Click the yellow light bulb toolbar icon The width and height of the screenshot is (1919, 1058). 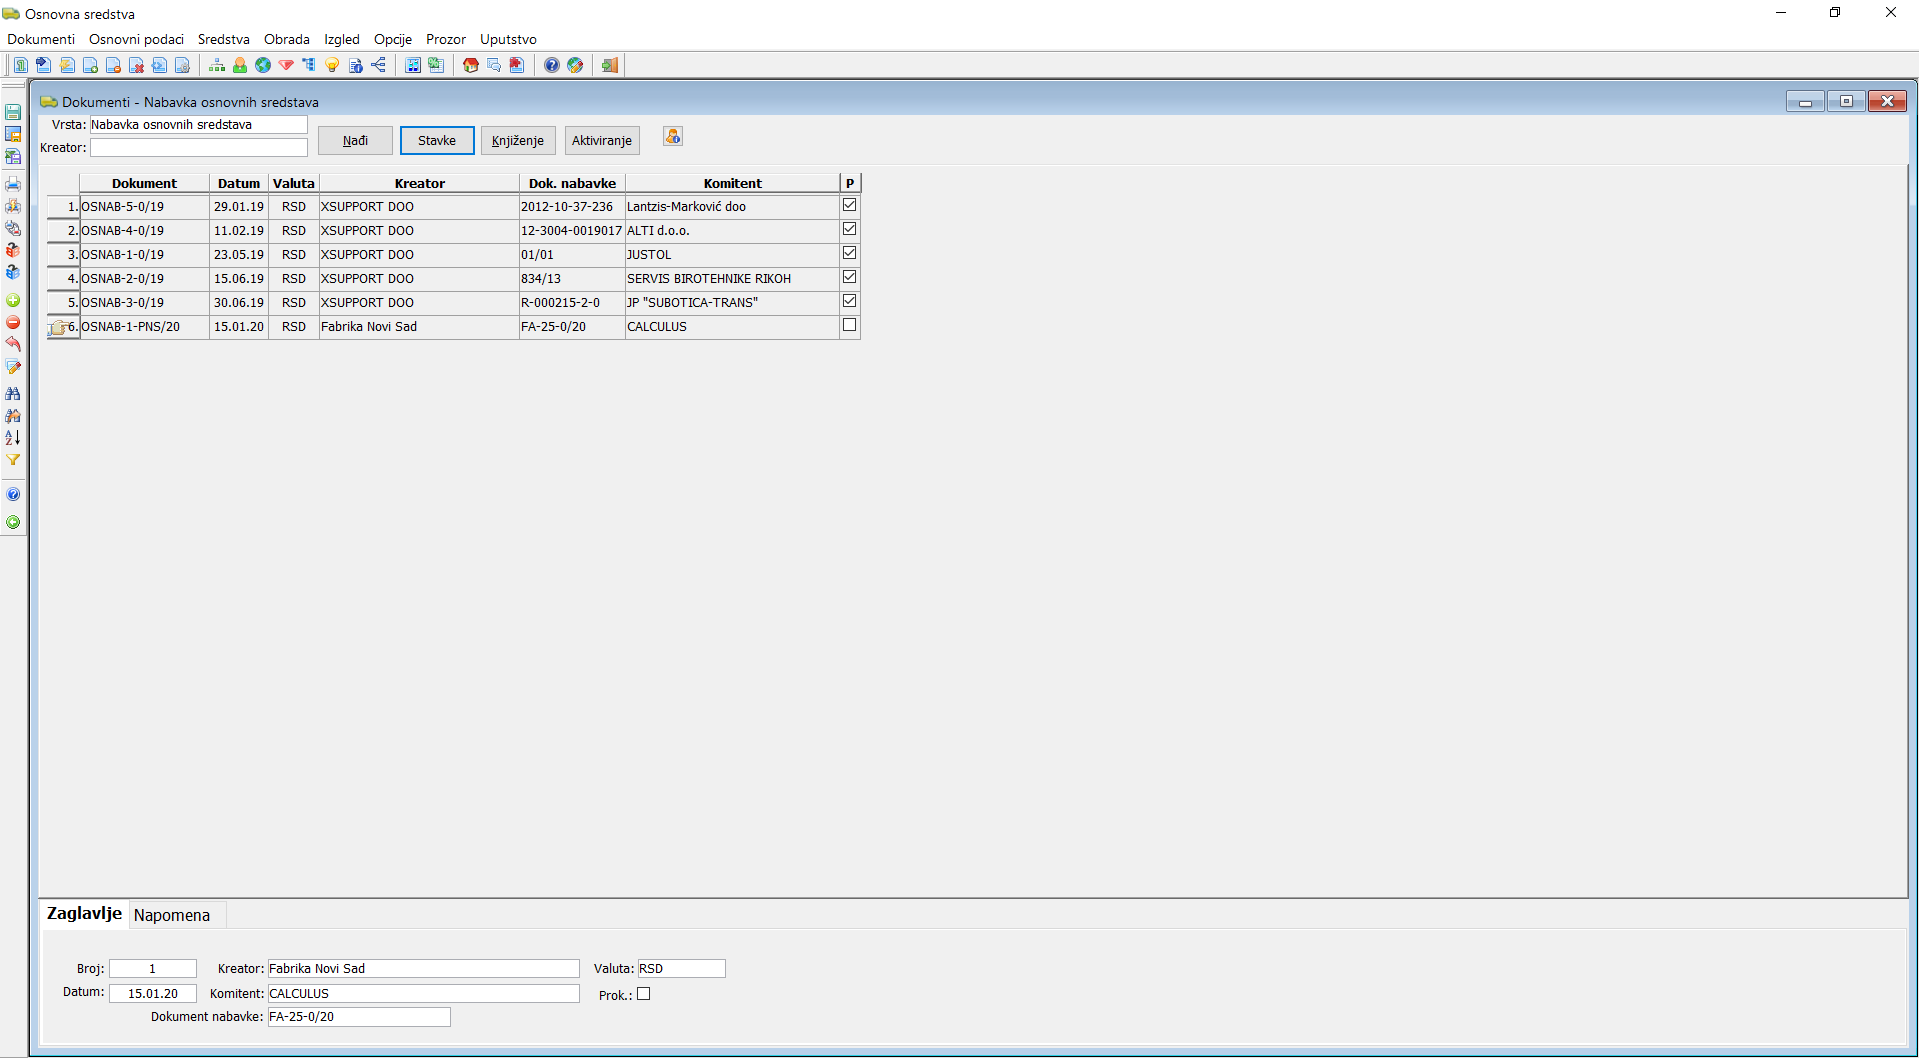click(332, 66)
